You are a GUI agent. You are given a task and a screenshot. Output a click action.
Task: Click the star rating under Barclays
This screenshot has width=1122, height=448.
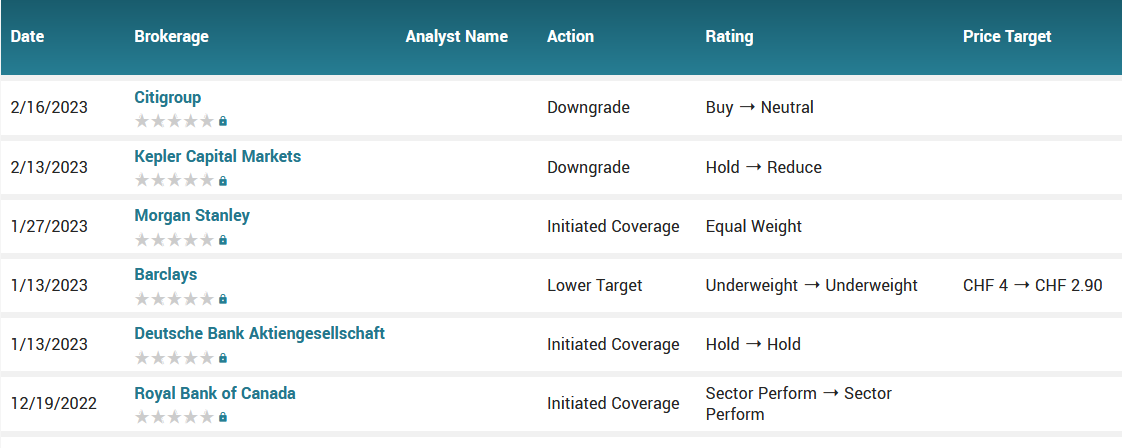tap(174, 298)
